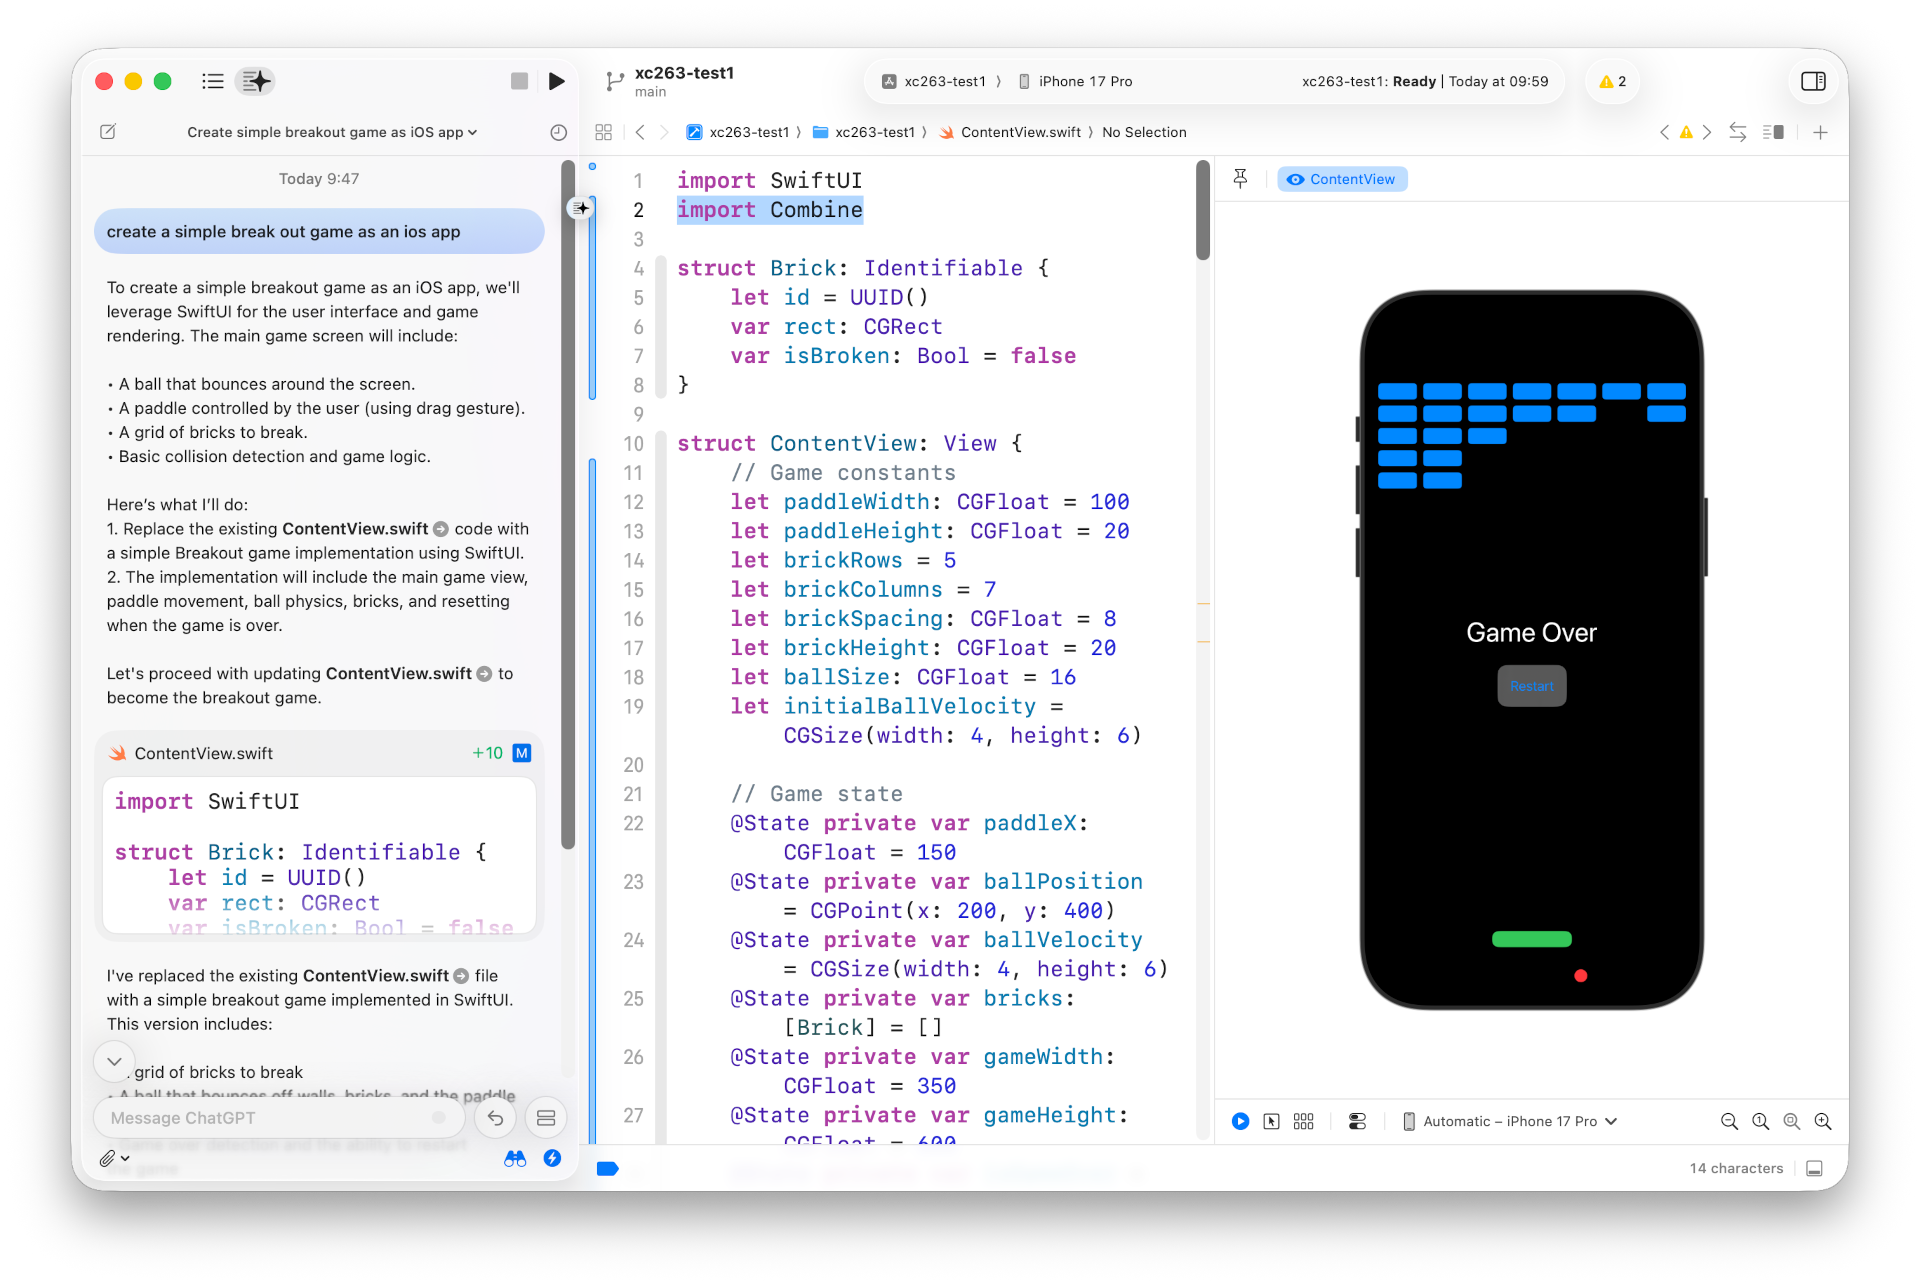Toggle the ContentView preview eye chip

click(1342, 179)
